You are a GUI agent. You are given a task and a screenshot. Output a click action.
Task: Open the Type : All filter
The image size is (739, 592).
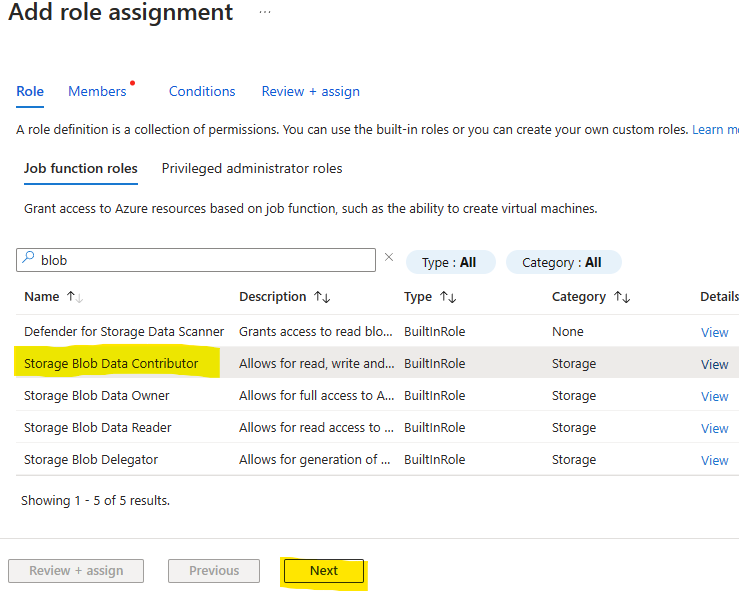click(x=451, y=262)
